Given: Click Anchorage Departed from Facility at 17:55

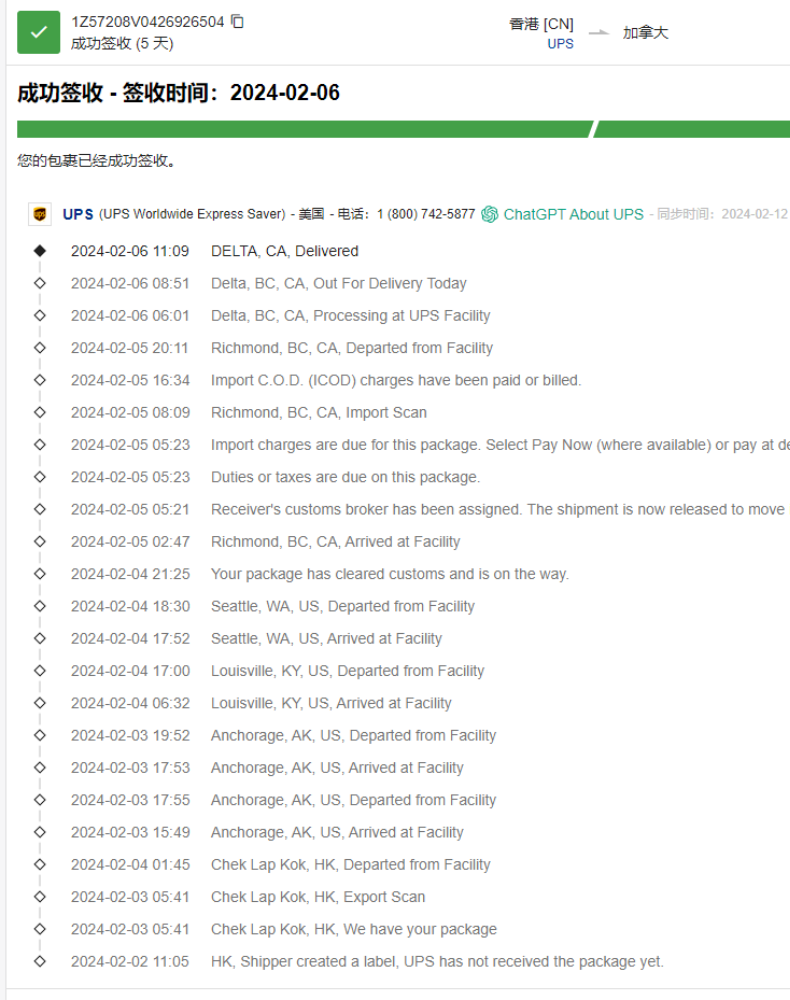Looking at the screenshot, I should (x=353, y=800).
